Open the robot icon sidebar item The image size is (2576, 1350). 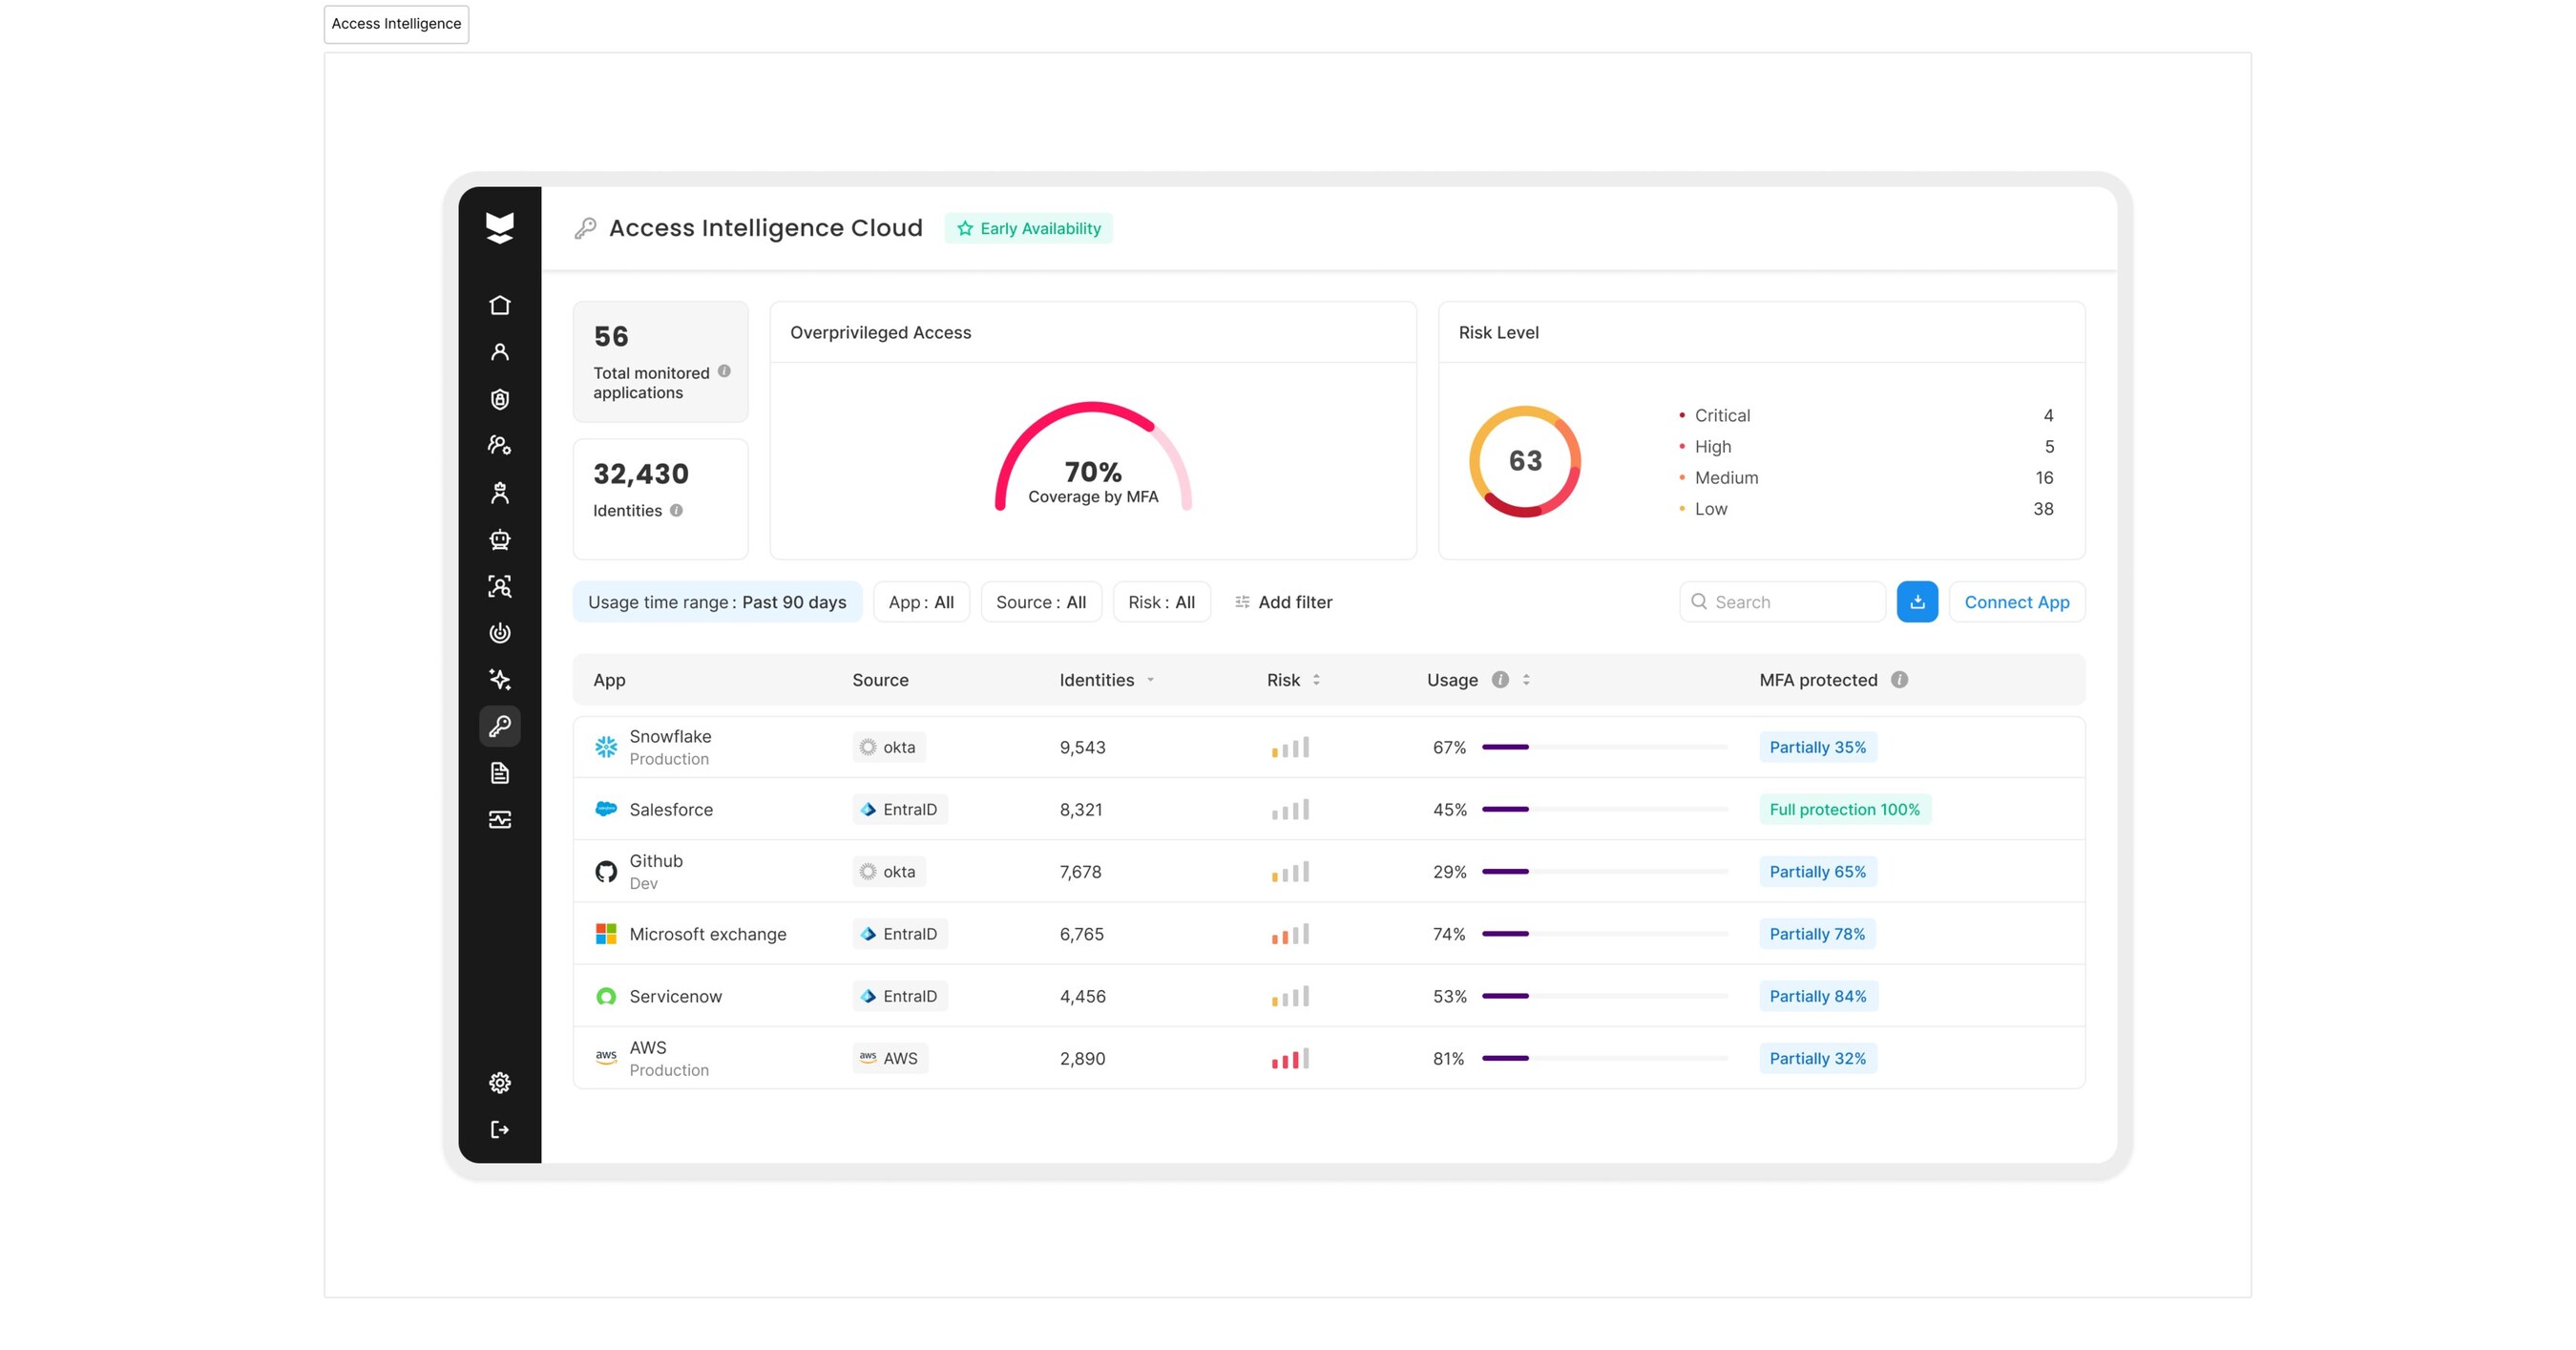point(499,540)
